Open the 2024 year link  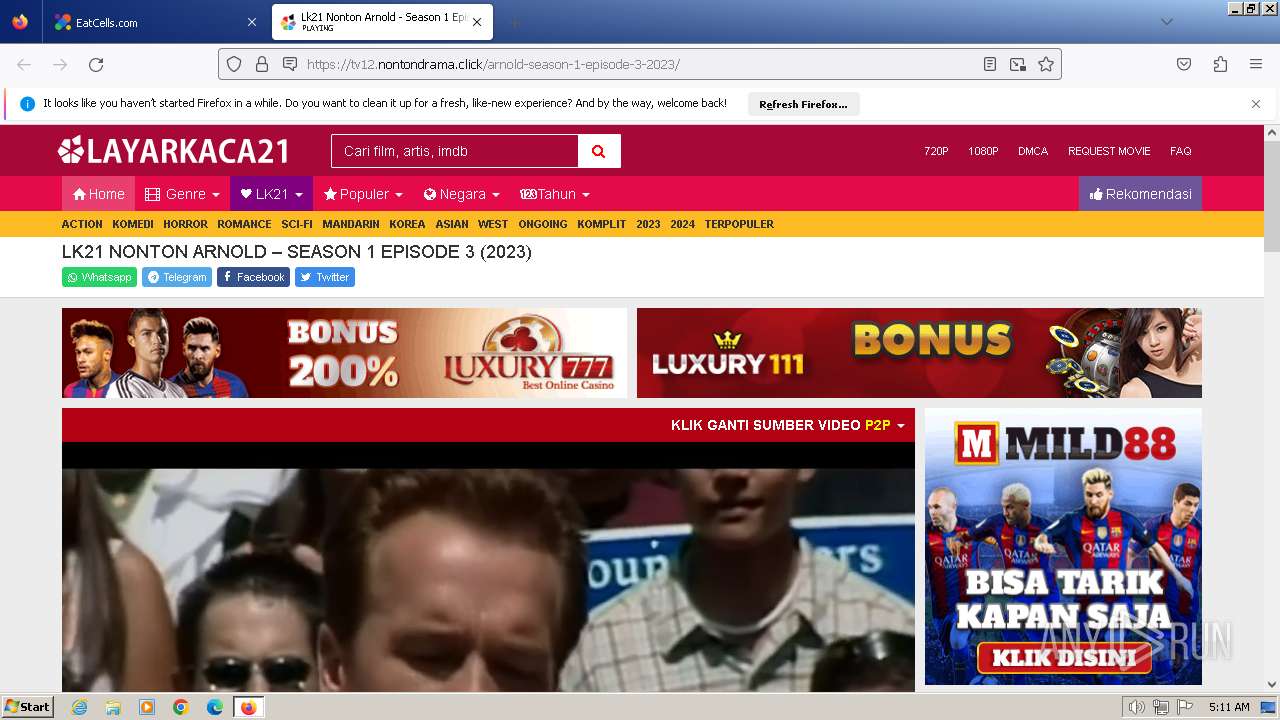coord(682,224)
